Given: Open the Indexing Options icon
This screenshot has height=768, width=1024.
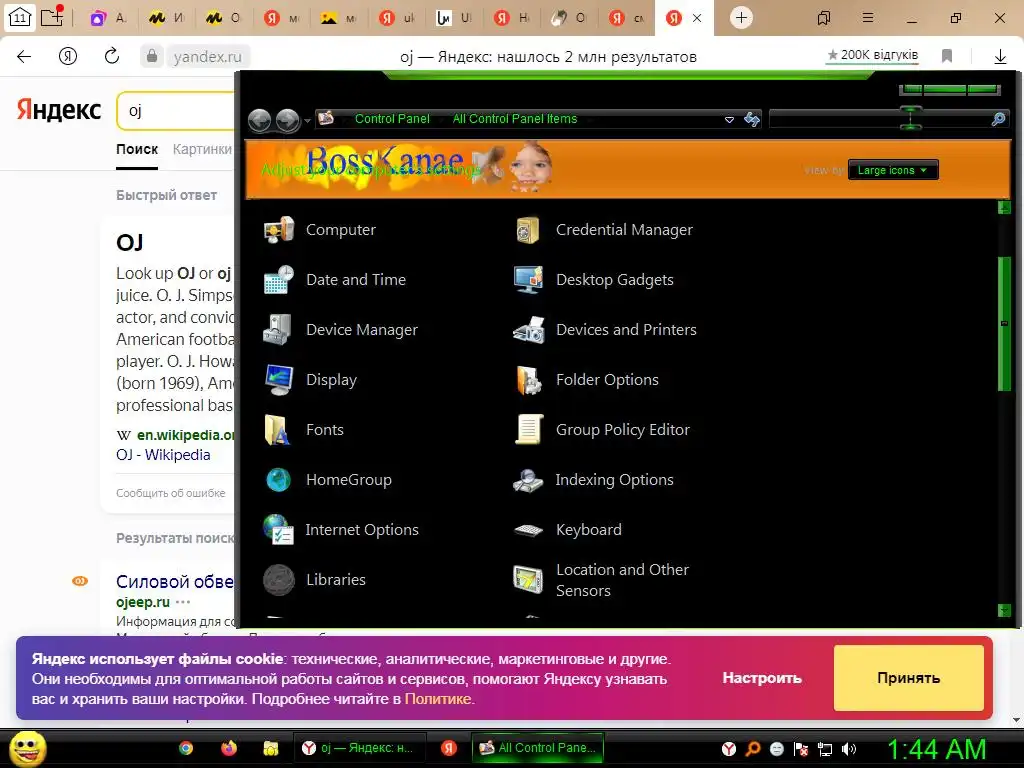Looking at the screenshot, I should [x=528, y=480].
